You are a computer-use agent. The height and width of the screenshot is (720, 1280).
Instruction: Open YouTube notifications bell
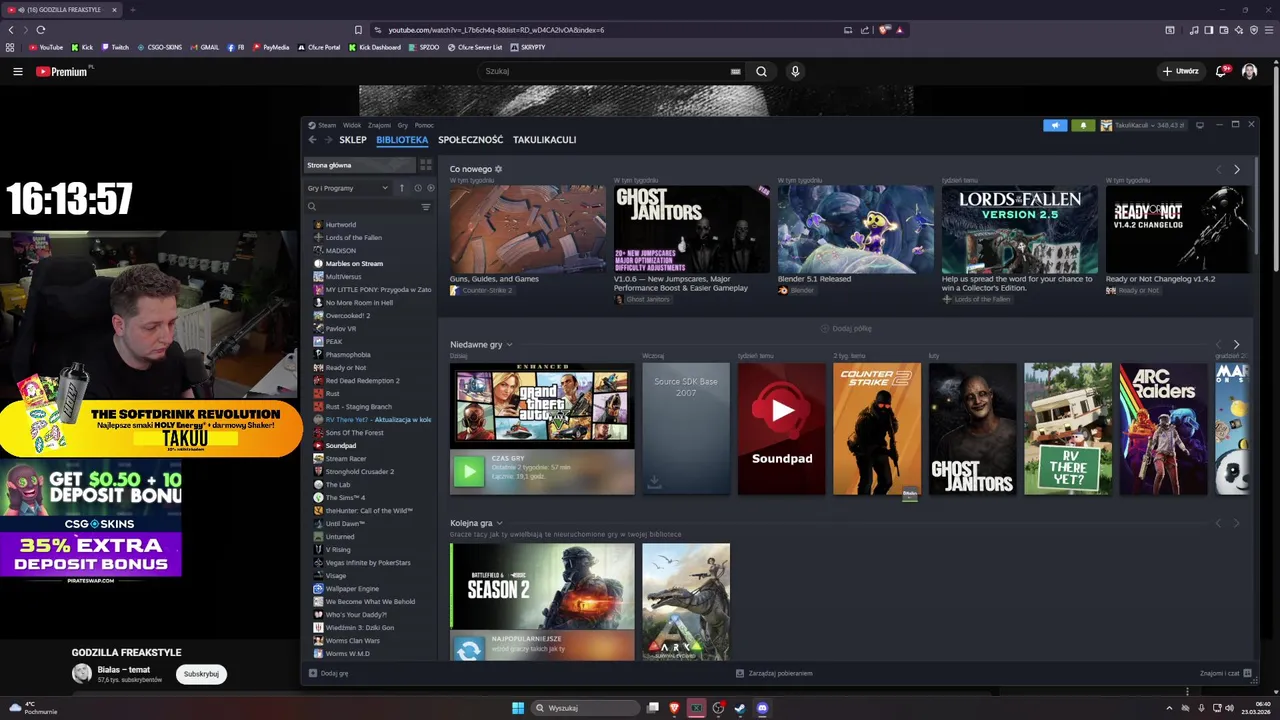[x=1222, y=71]
